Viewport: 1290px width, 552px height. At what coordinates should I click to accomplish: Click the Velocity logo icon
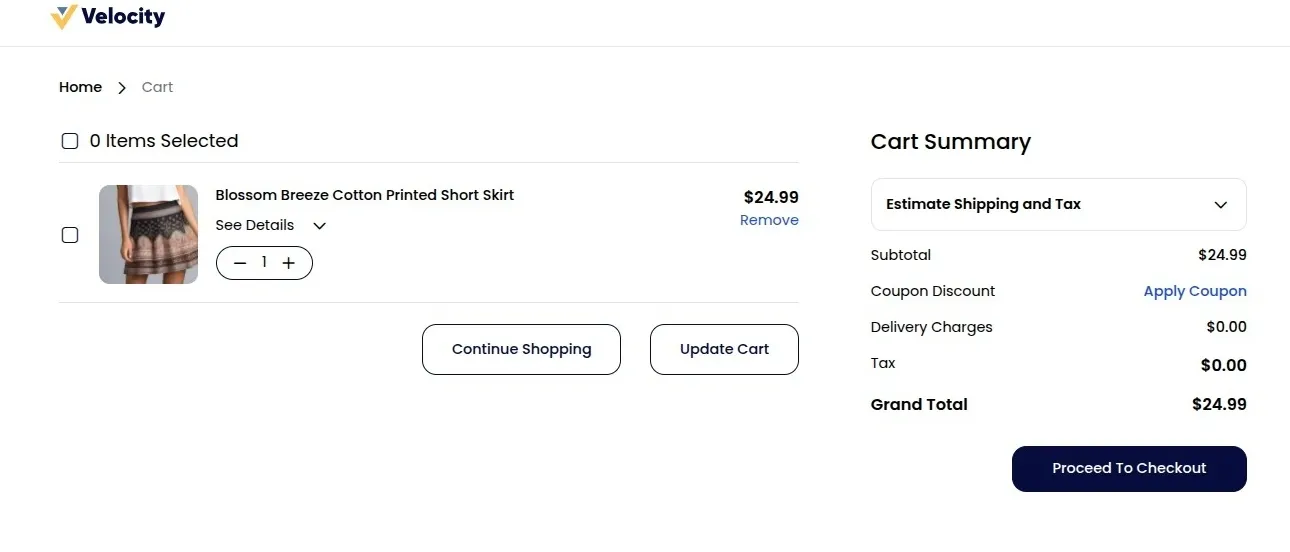[x=64, y=17]
